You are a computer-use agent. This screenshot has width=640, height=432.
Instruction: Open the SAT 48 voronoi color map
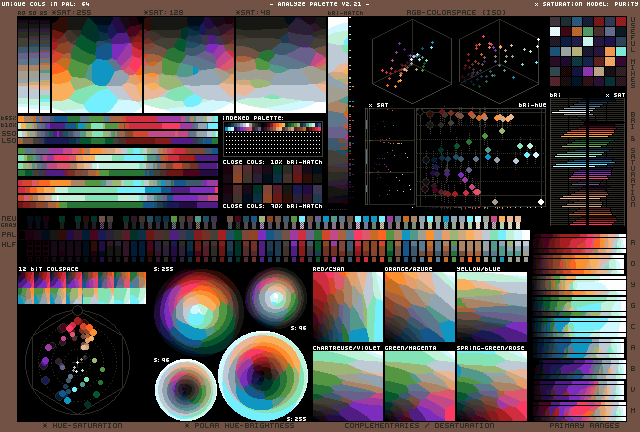tap(281, 65)
